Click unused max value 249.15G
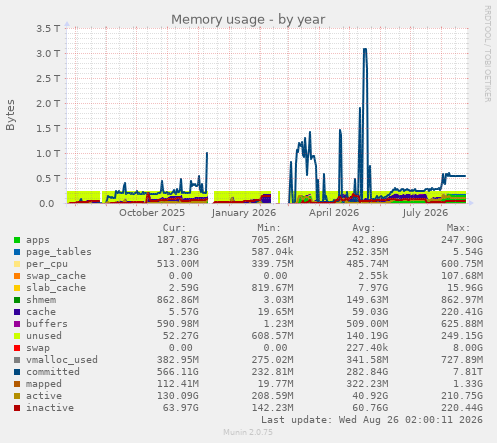 (462, 336)
